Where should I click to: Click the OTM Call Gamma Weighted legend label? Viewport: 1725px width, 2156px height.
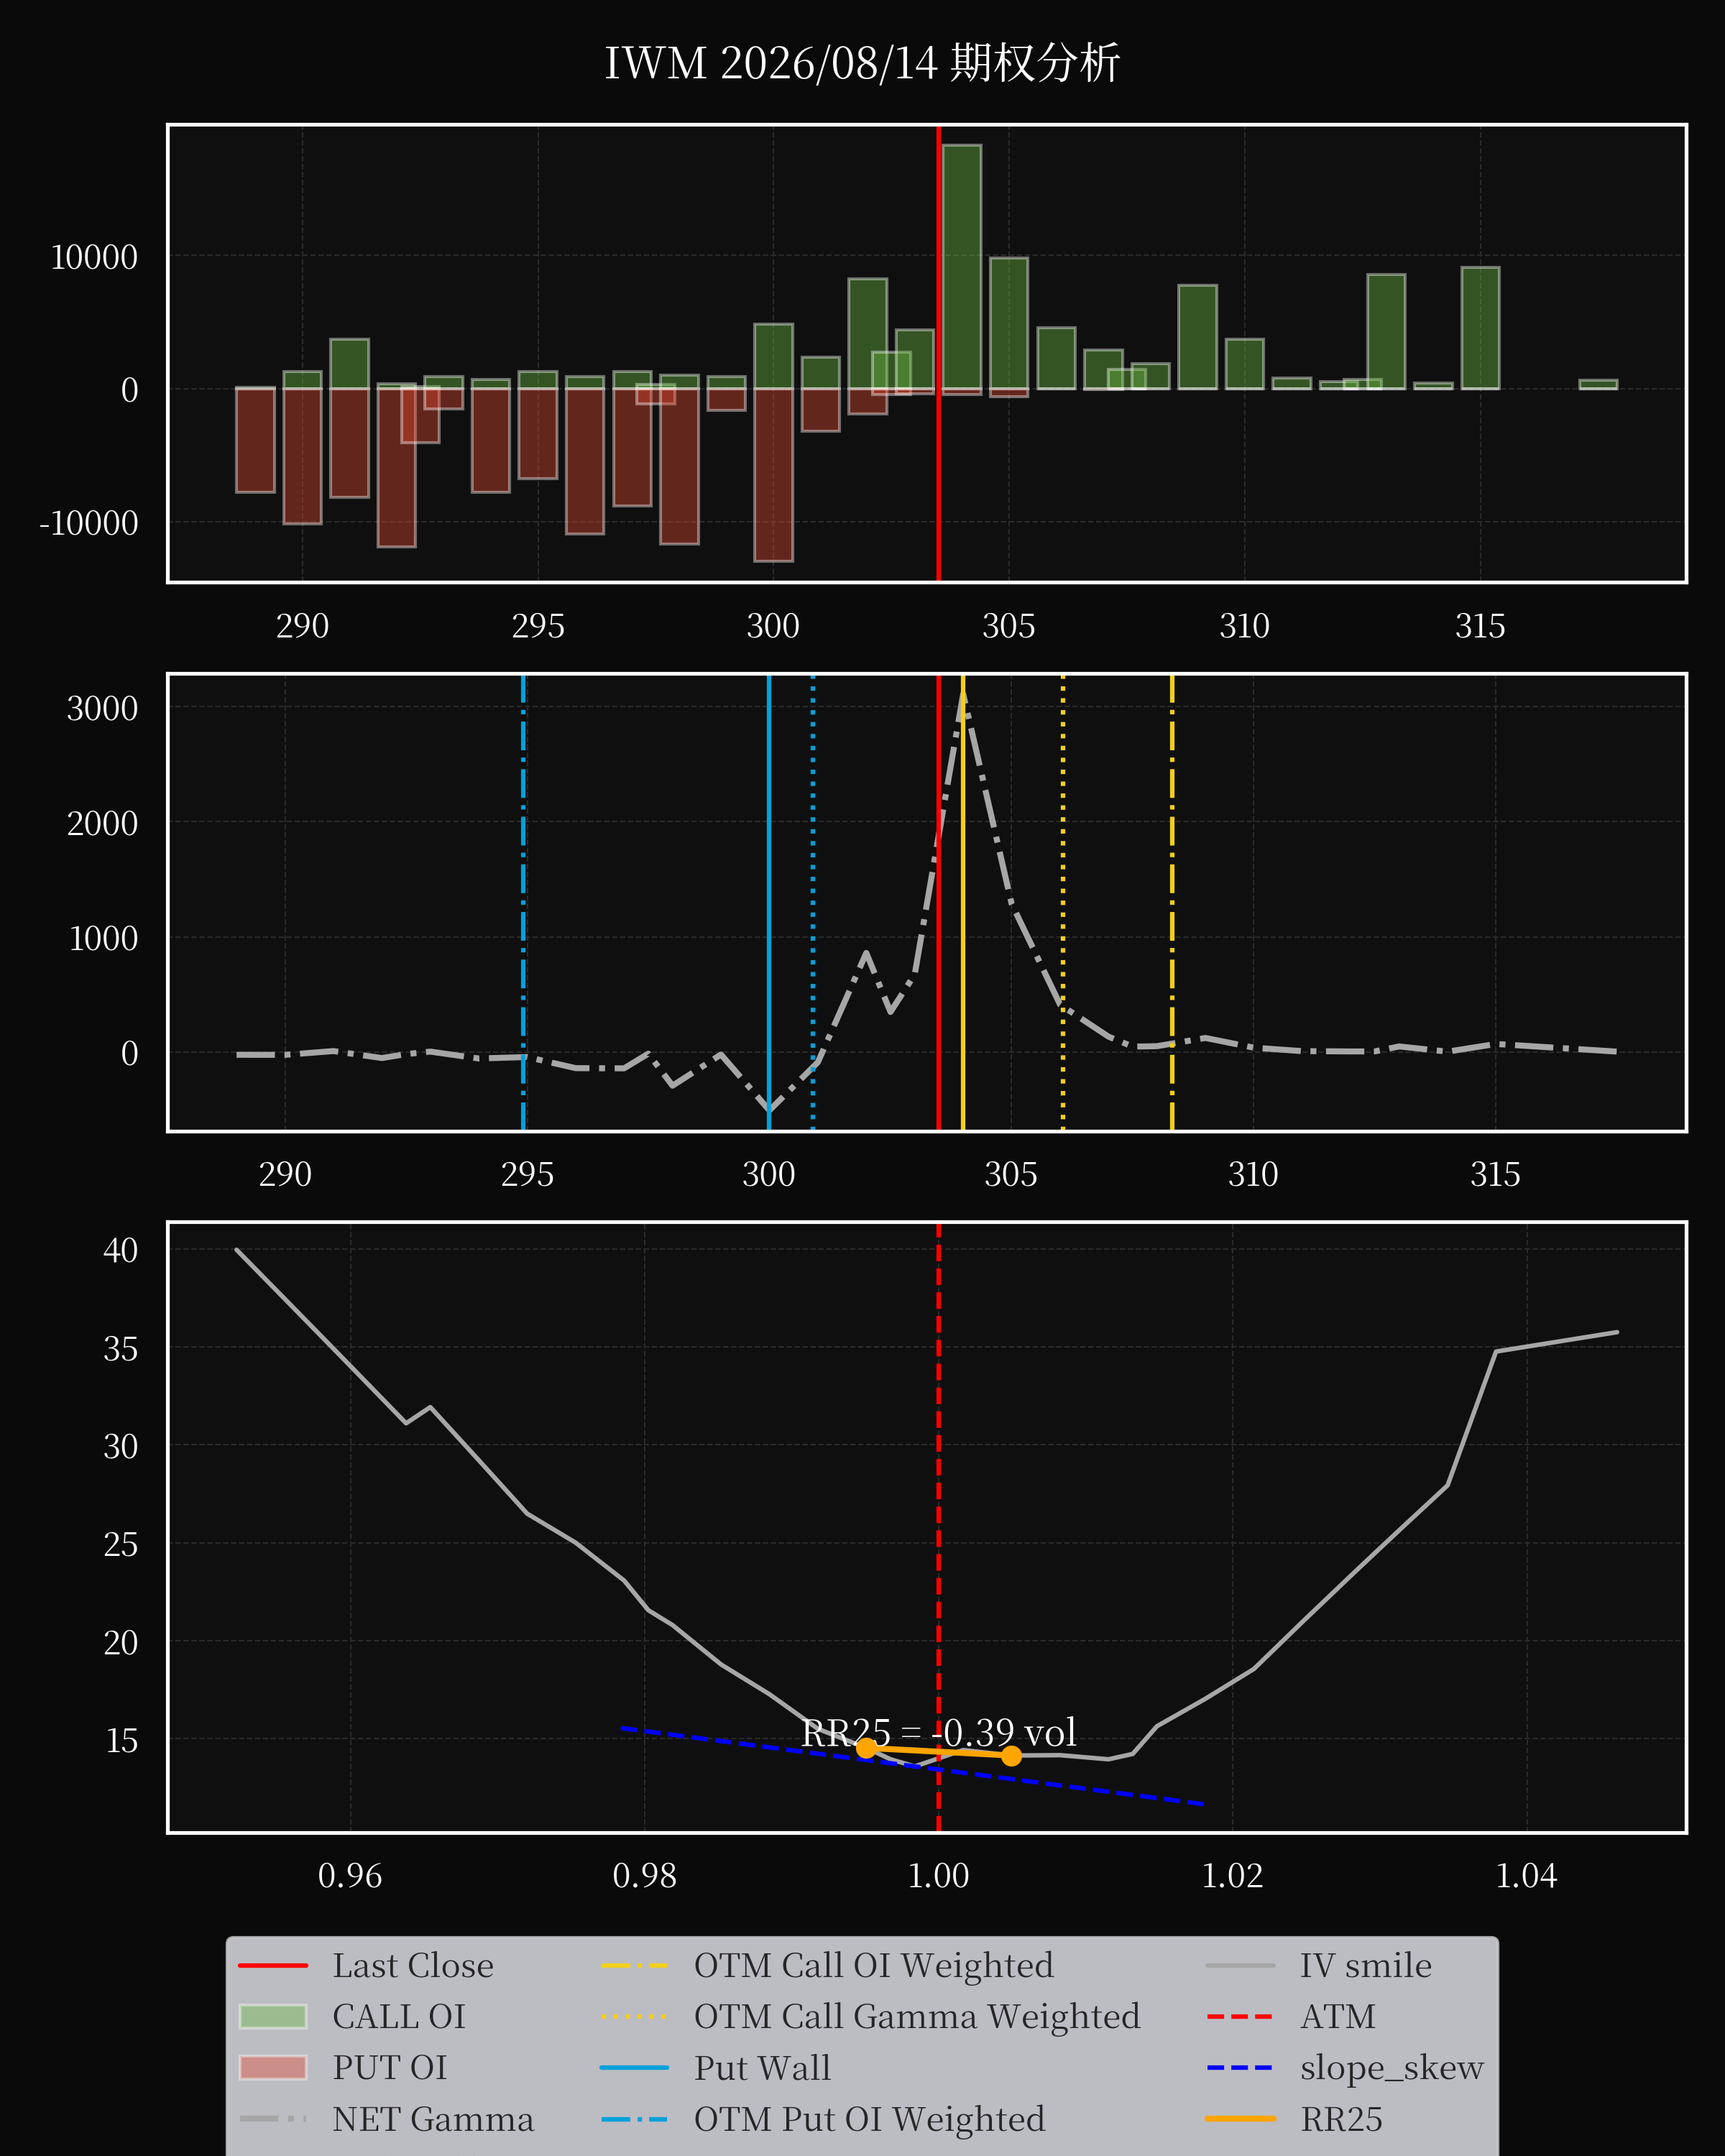click(x=917, y=2017)
